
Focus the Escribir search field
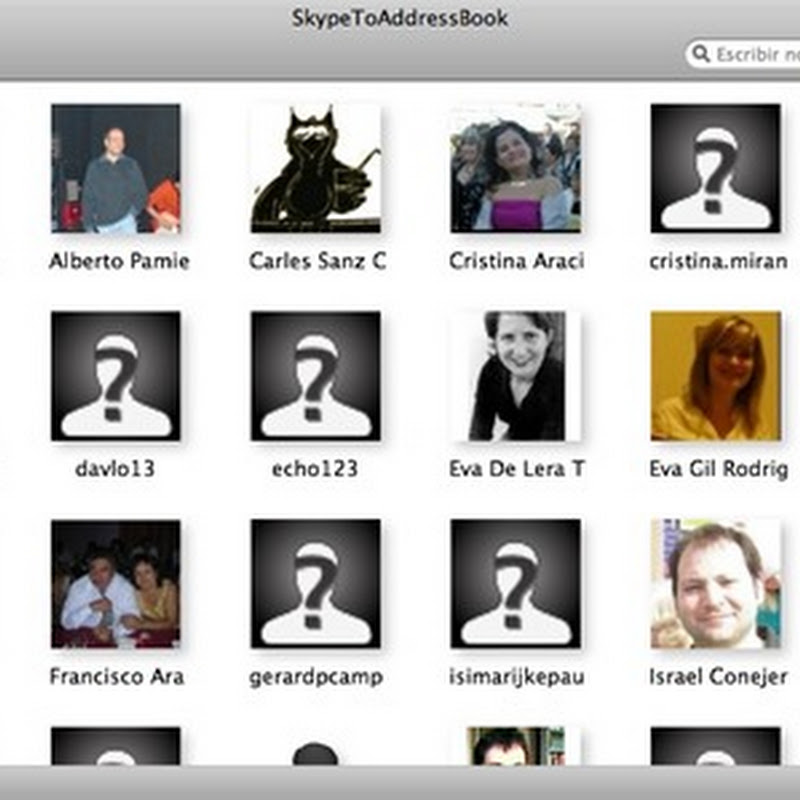click(x=743, y=54)
